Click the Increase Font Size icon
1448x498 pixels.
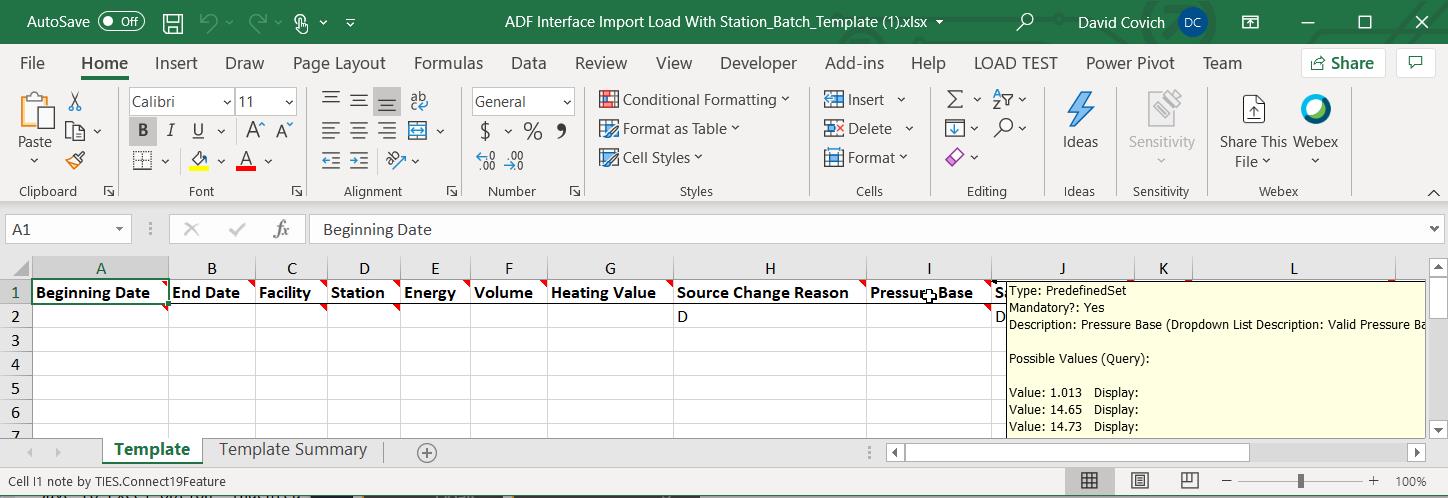(255, 131)
